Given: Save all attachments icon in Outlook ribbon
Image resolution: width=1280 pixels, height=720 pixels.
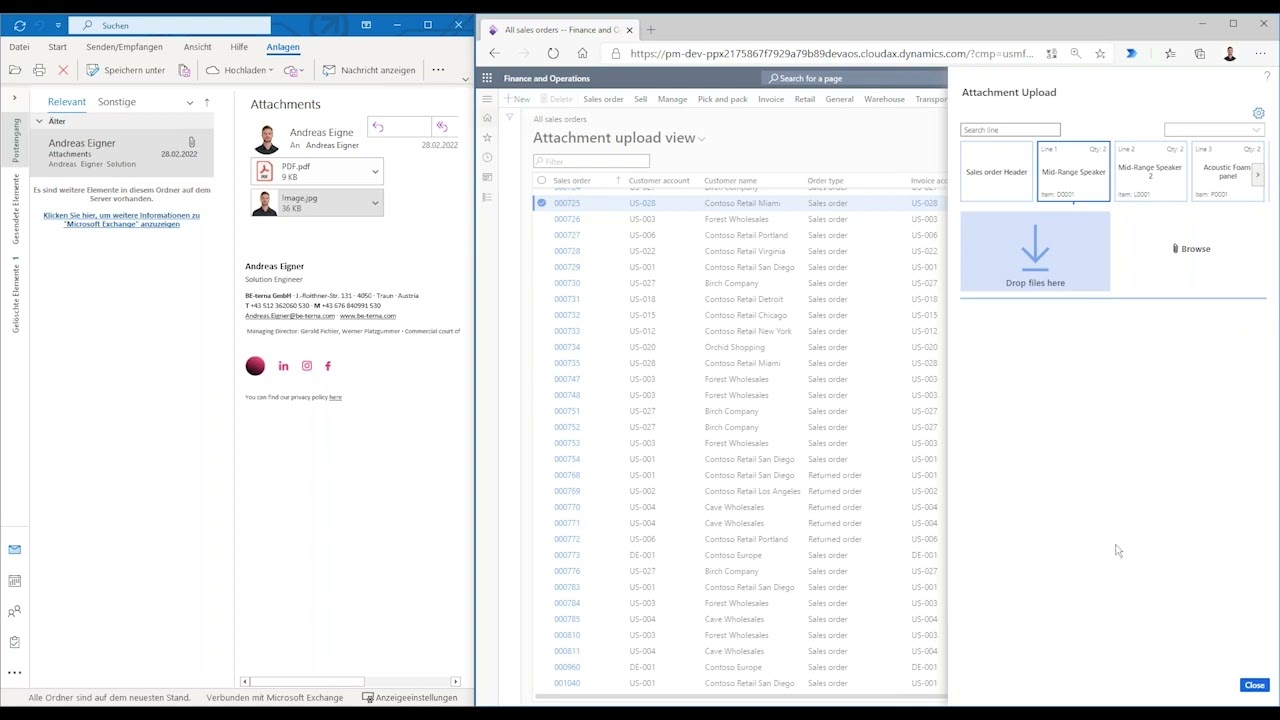Looking at the screenshot, I should [x=184, y=70].
